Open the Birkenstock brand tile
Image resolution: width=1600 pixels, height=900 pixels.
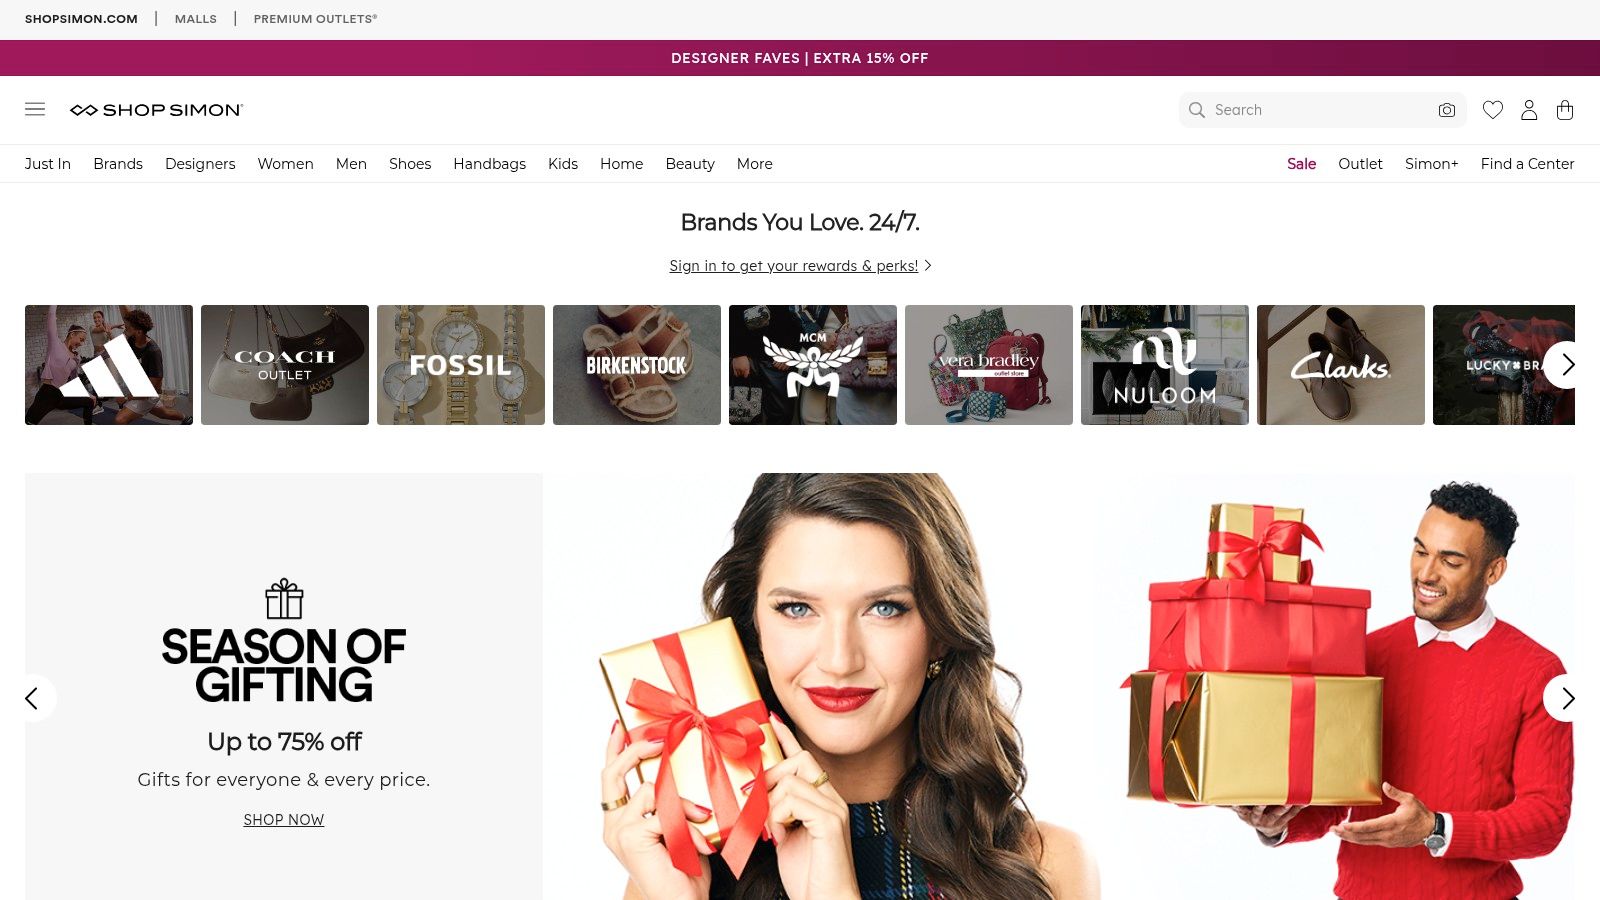(637, 365)
